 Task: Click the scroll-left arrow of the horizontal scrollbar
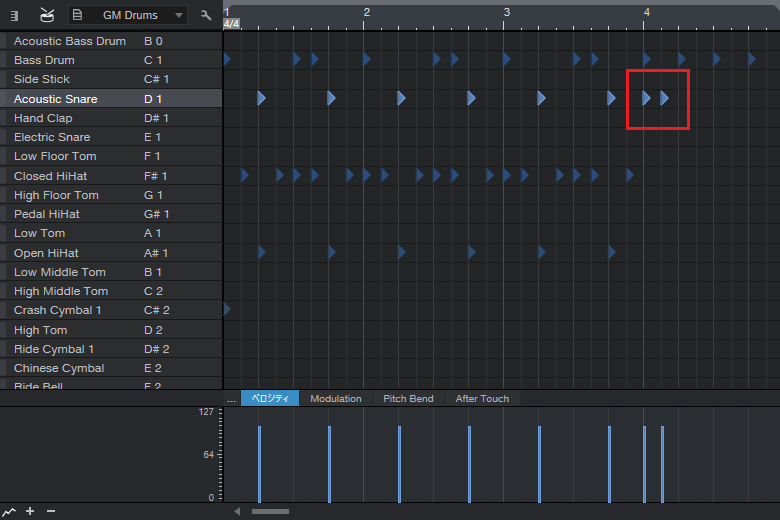click(237, 511)
